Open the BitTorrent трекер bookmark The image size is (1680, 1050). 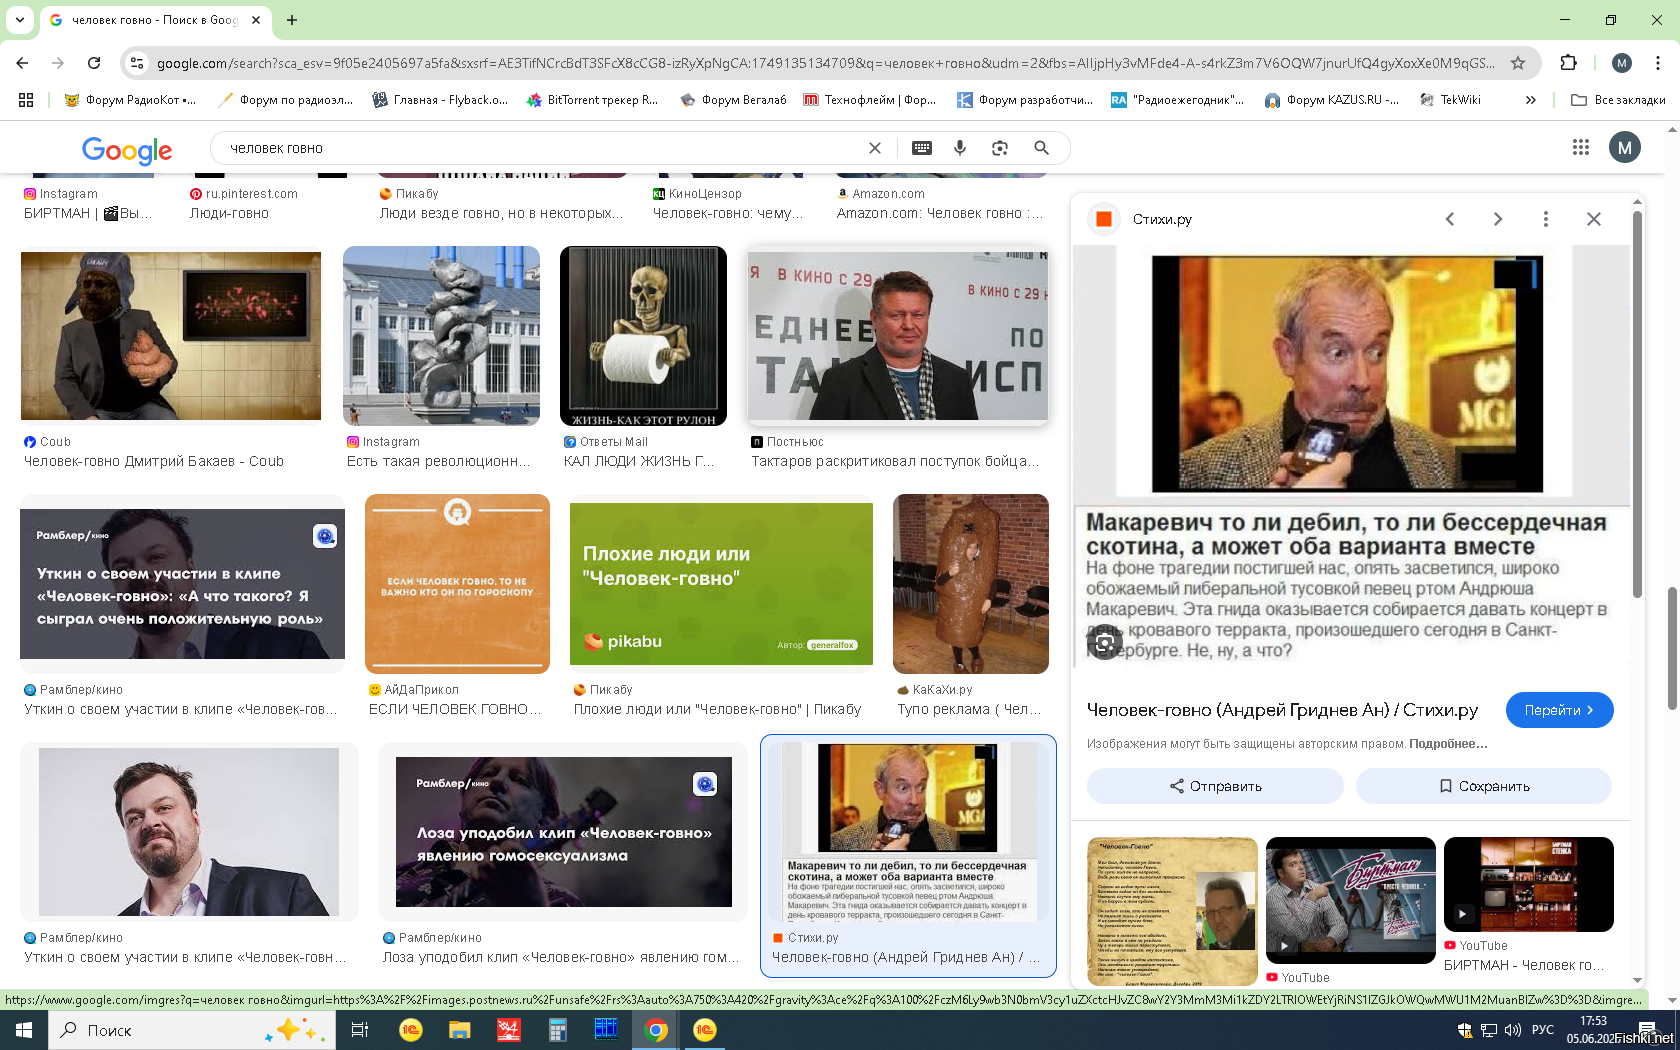pyautogui.click(x=592, y=100)
